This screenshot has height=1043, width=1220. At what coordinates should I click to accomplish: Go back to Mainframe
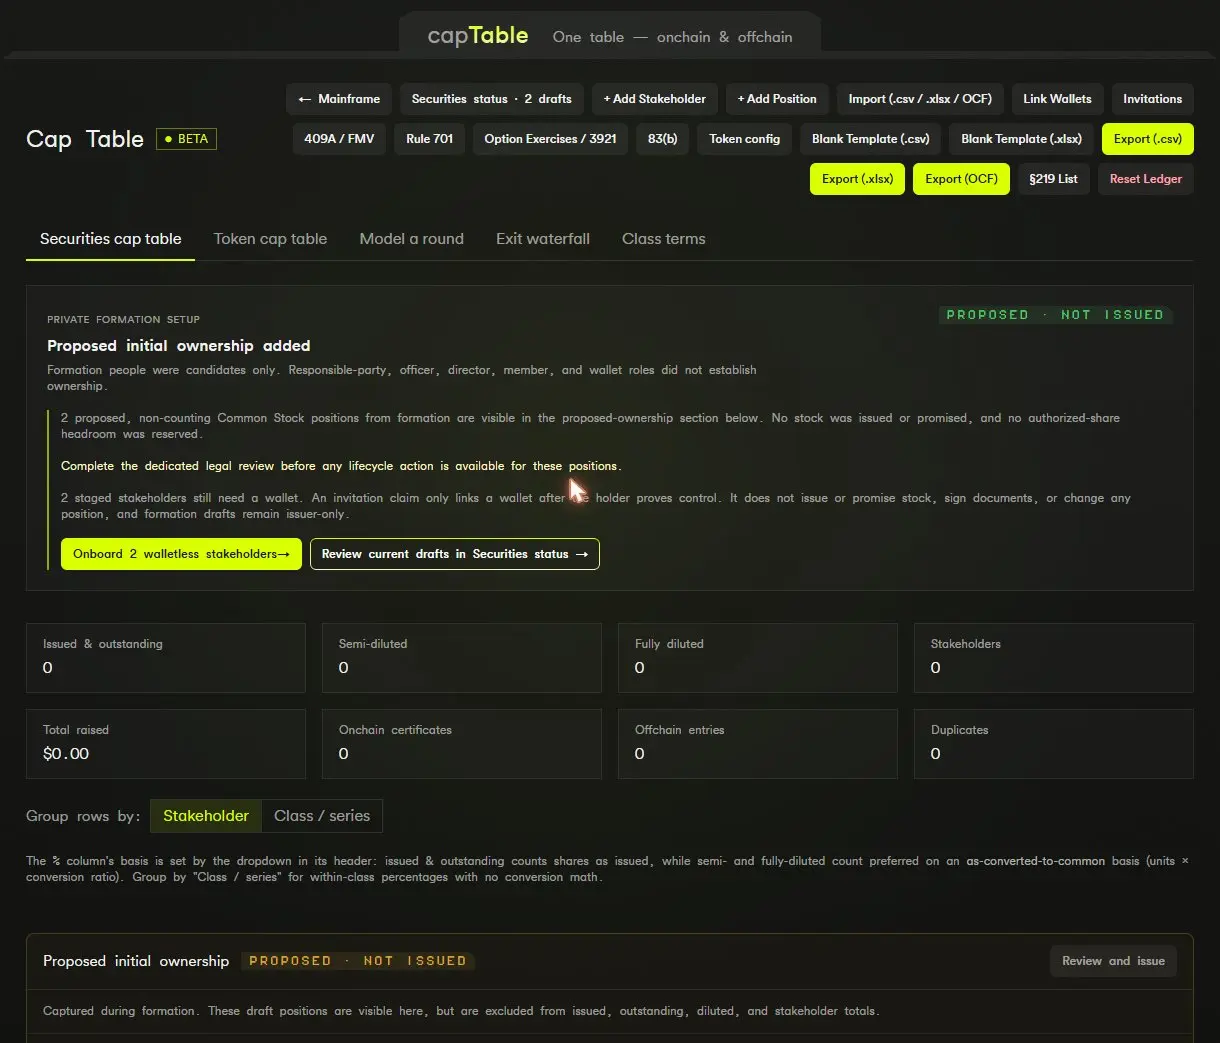339,99
